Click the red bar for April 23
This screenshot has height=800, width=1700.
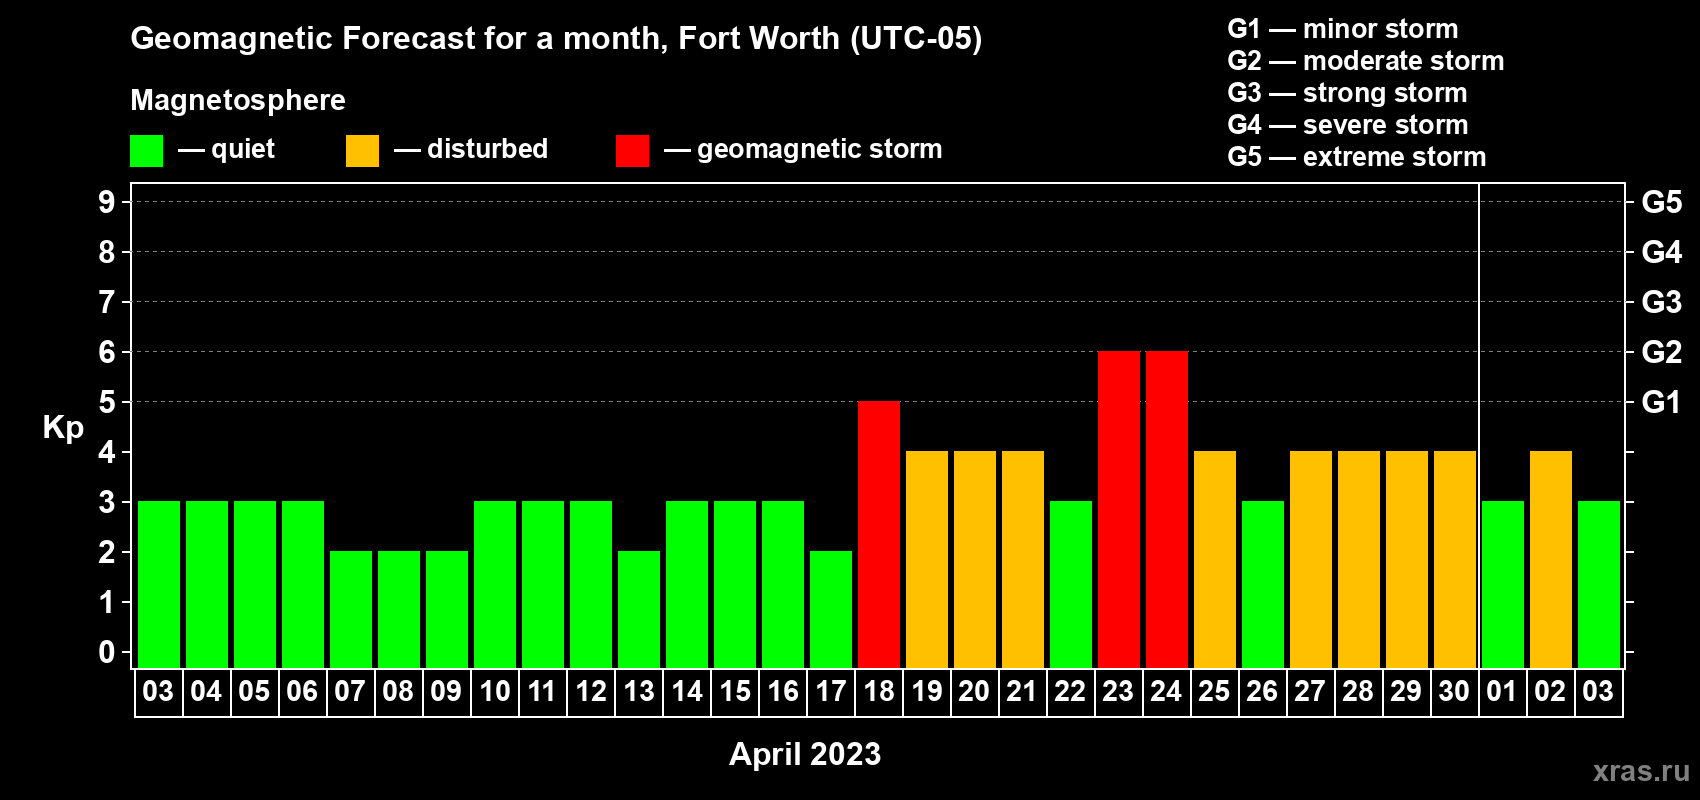[x=1119, y=510]
